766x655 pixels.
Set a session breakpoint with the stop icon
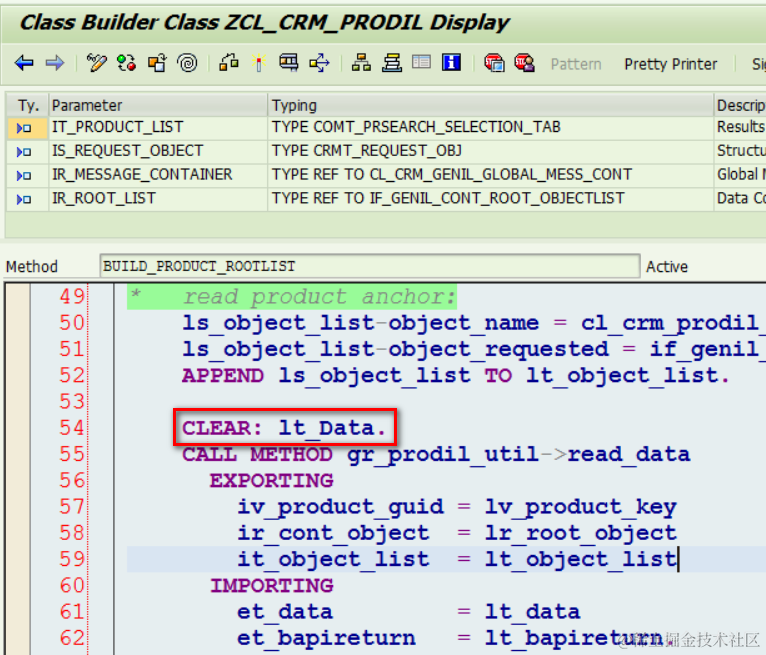pyautogui.click(x=494, y=63)
